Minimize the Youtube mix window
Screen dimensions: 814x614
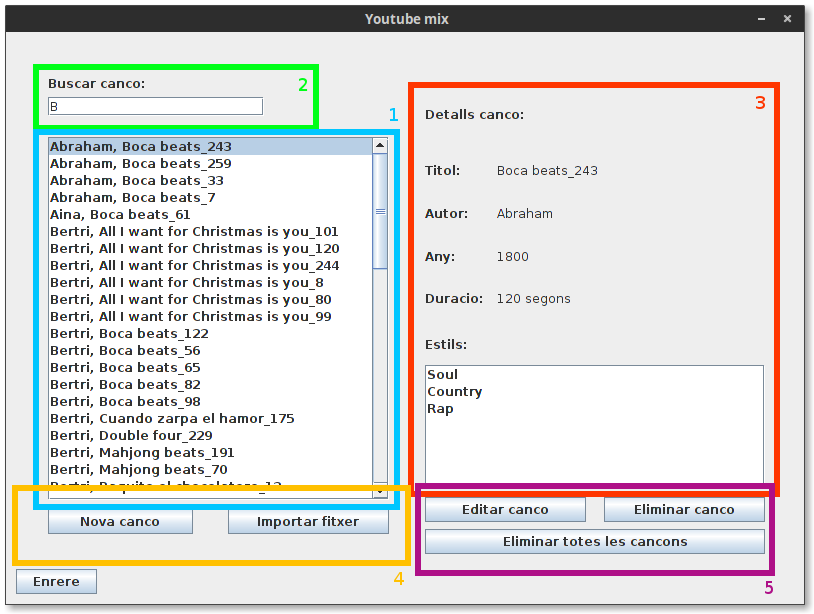pos(761,19)
